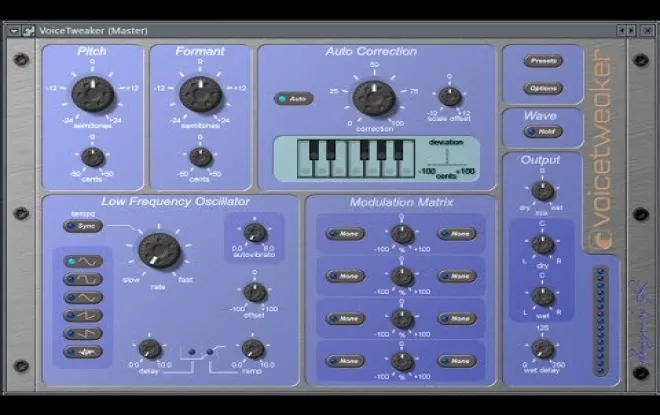Open top row source None selector

click(345, 234)
